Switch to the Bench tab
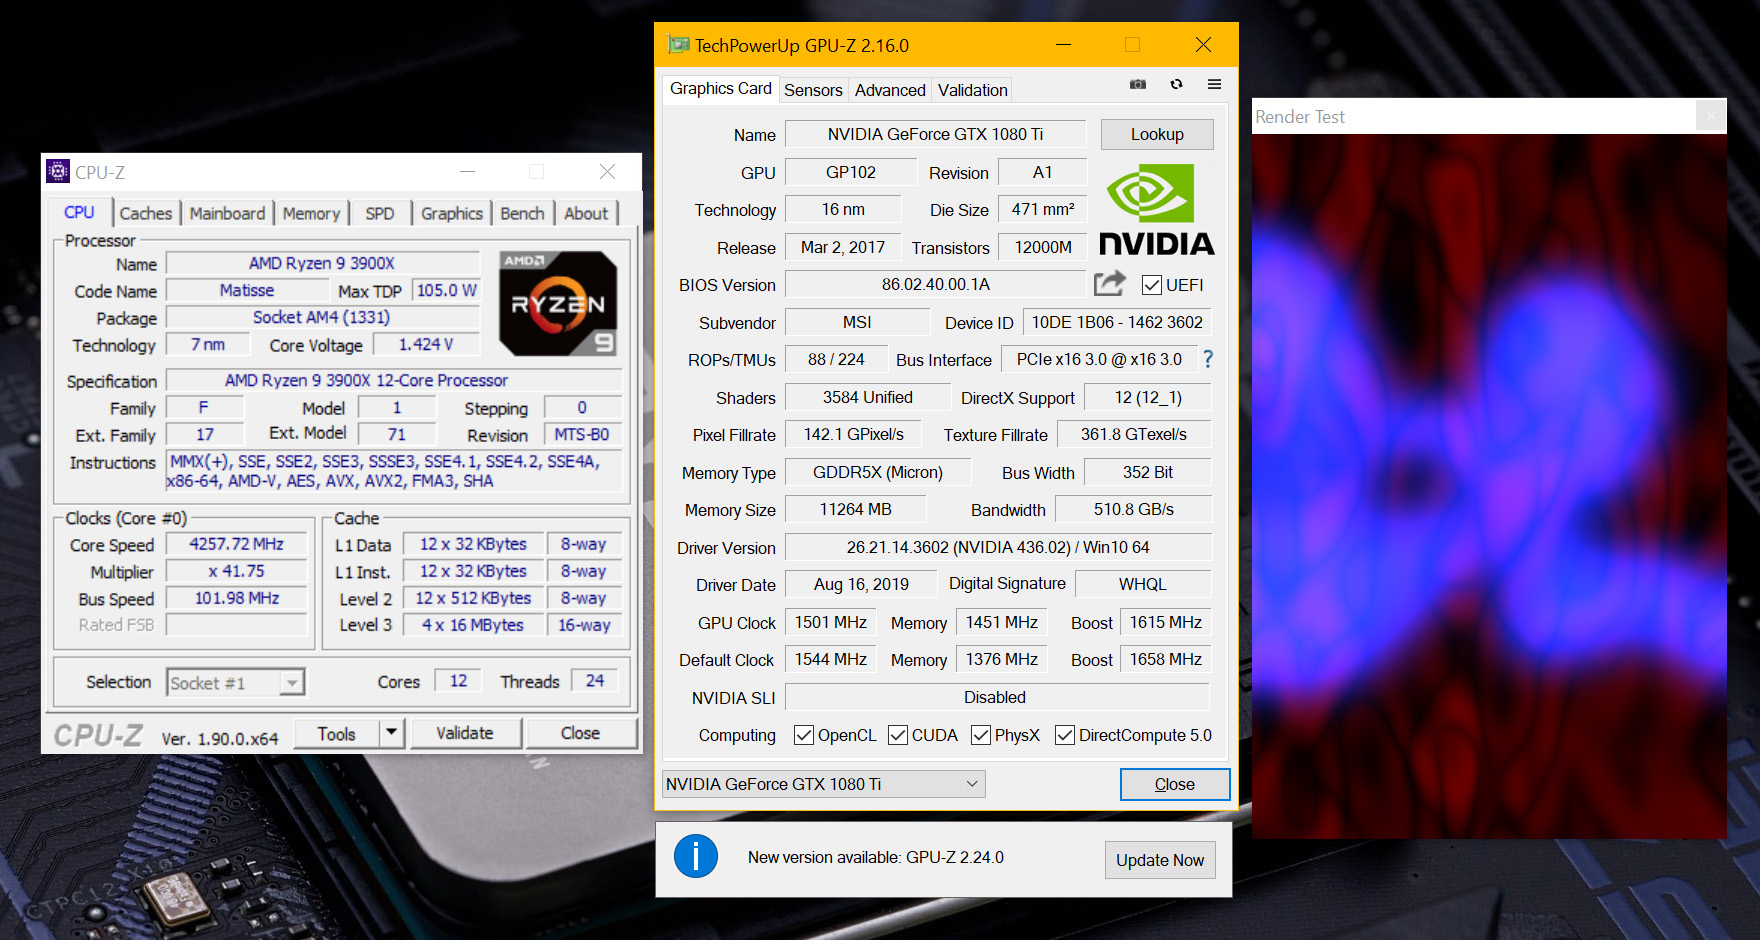Viewport: 1760px width, 940px height. click(x=522, y=213)
